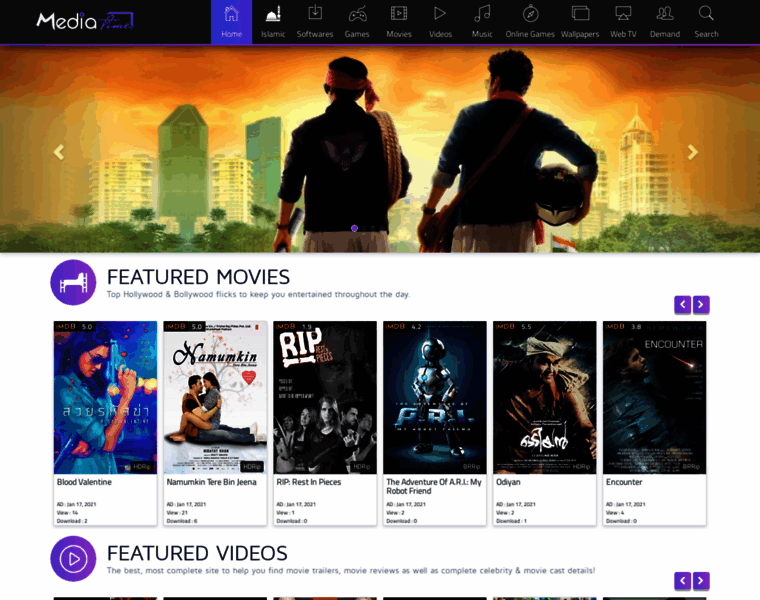Open the Games controller icon

pos(357,14)
